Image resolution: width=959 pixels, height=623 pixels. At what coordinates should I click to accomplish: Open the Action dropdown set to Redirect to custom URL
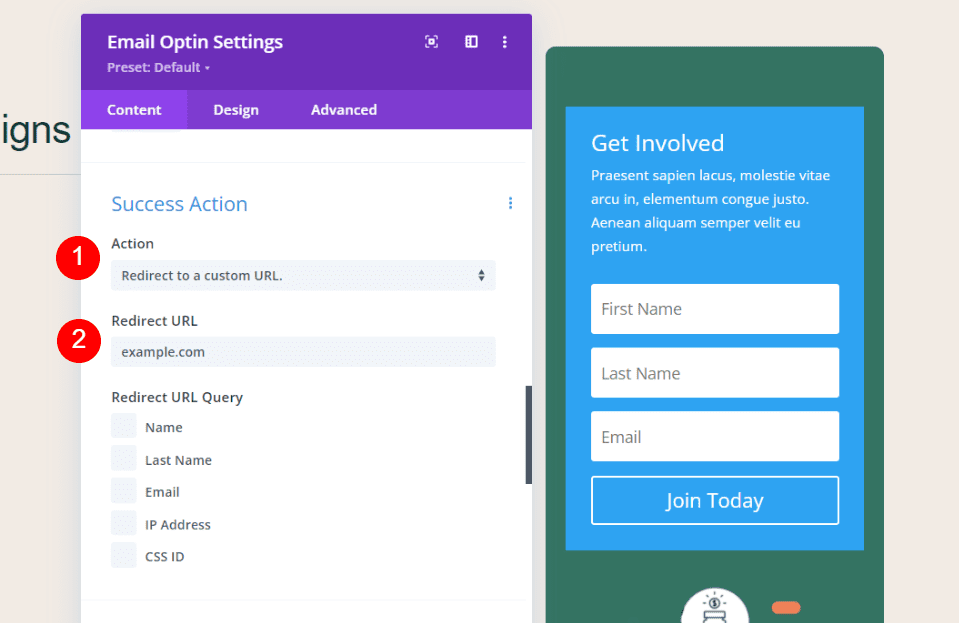coord(303,275)
